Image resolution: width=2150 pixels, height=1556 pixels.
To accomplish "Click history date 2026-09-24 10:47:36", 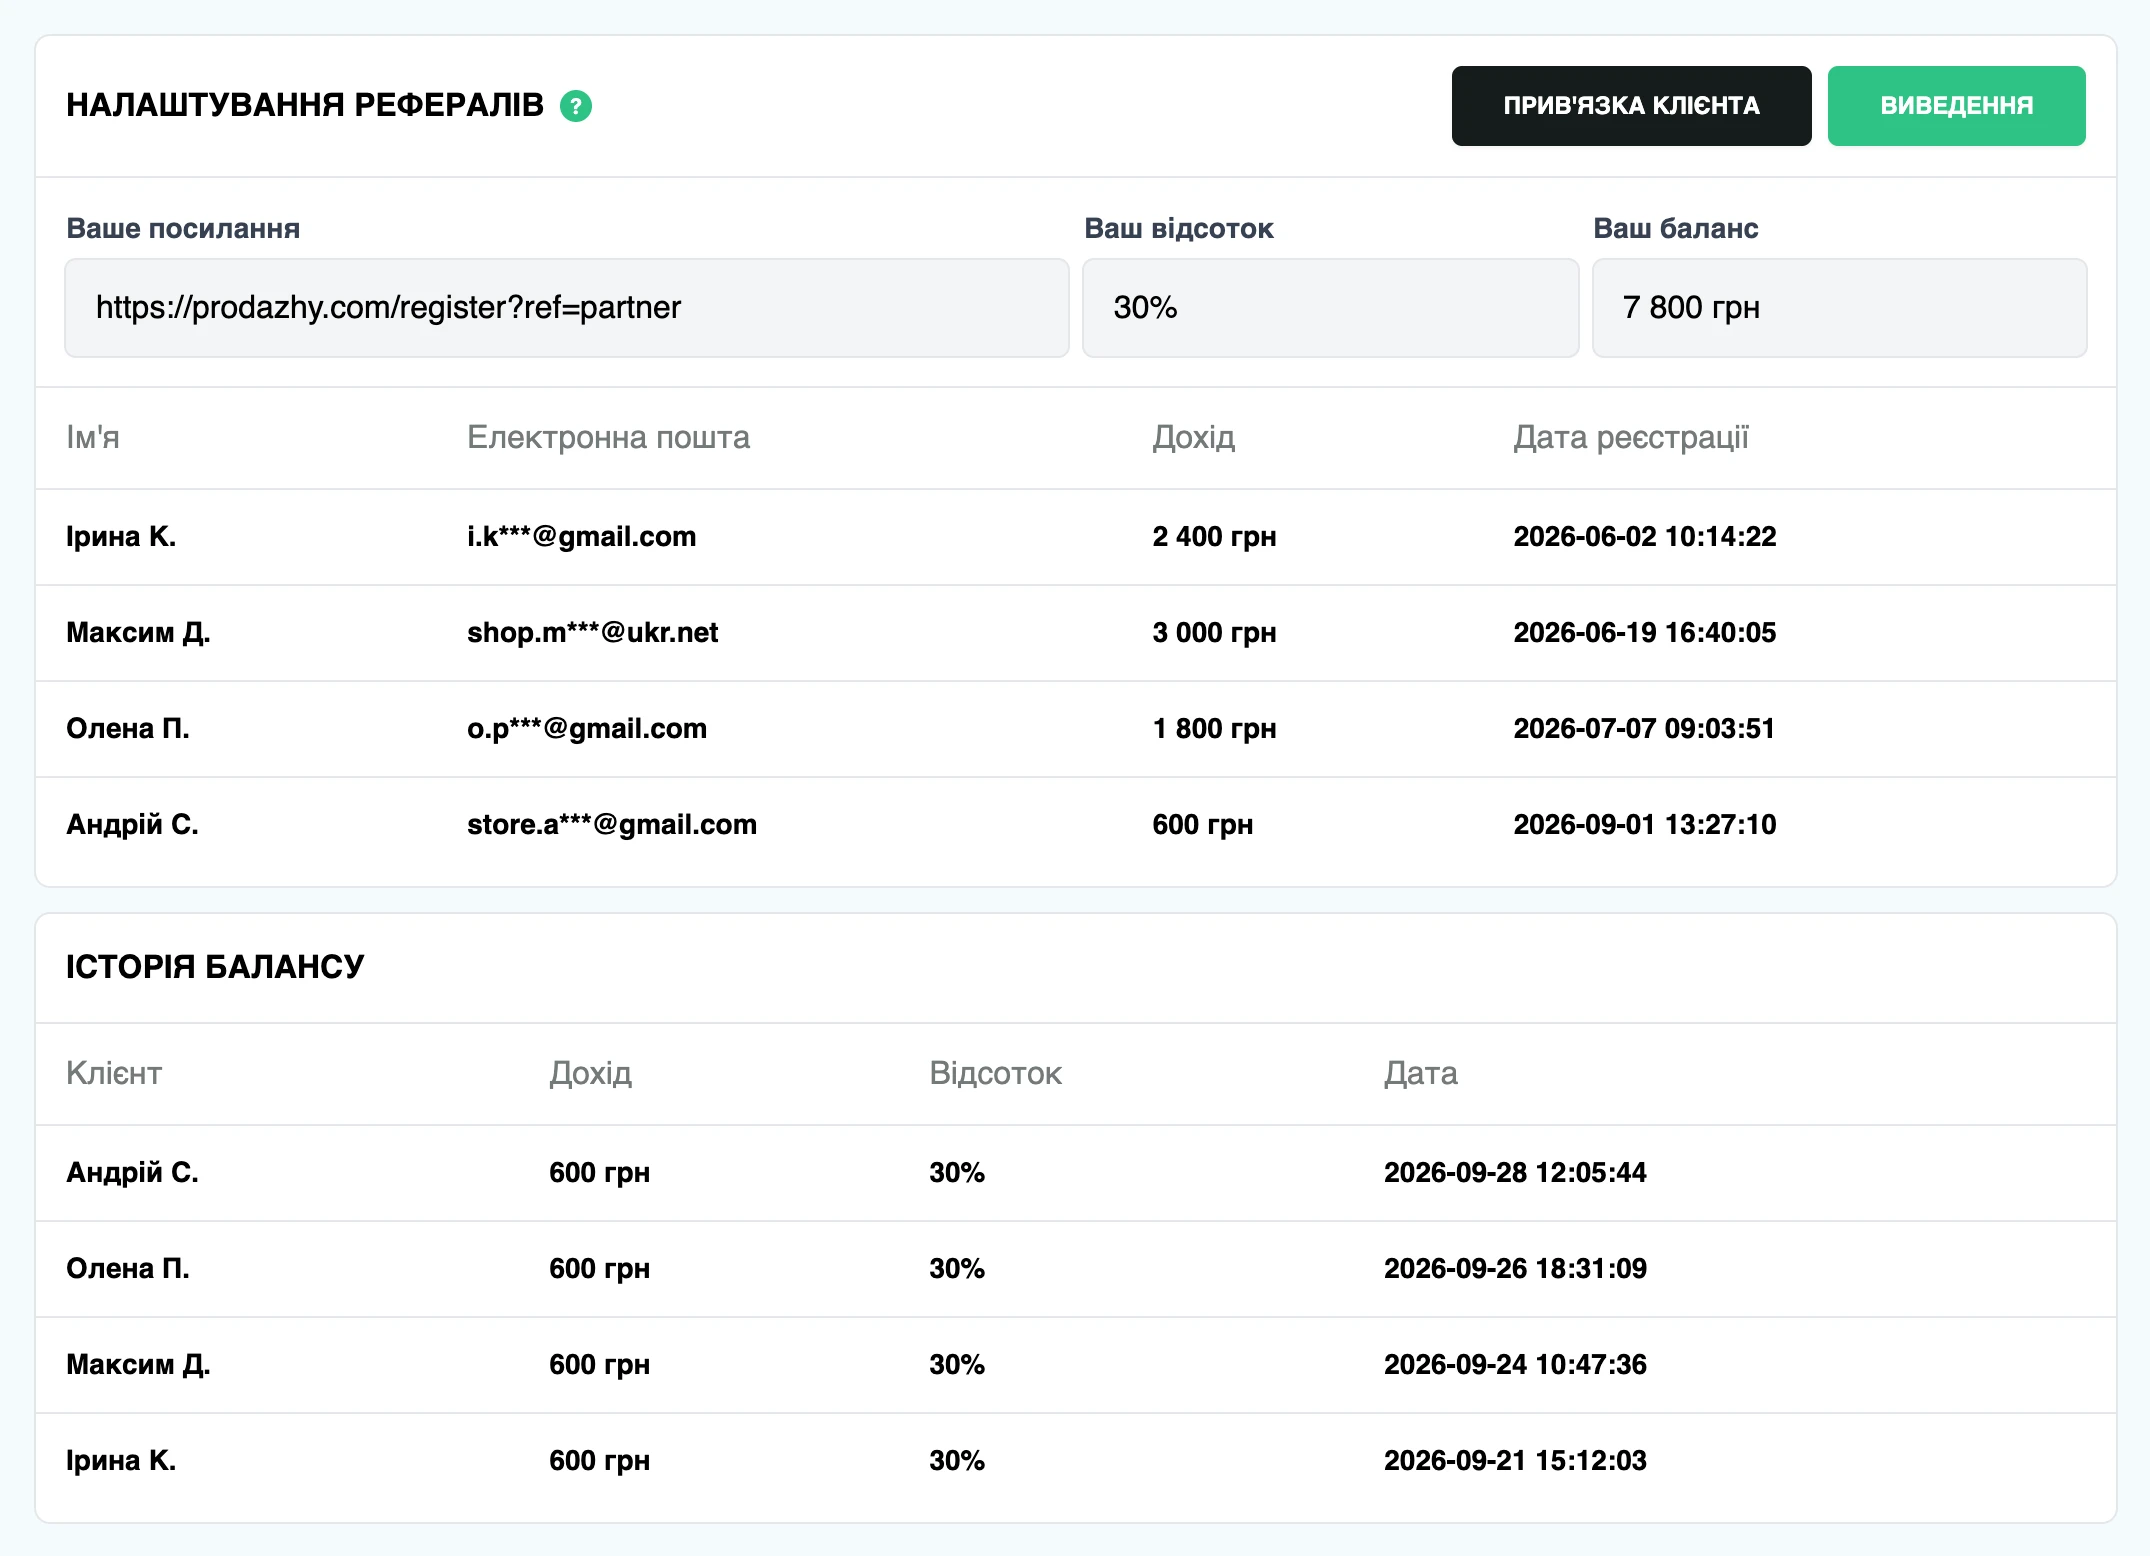I will coord(1515,1365).
